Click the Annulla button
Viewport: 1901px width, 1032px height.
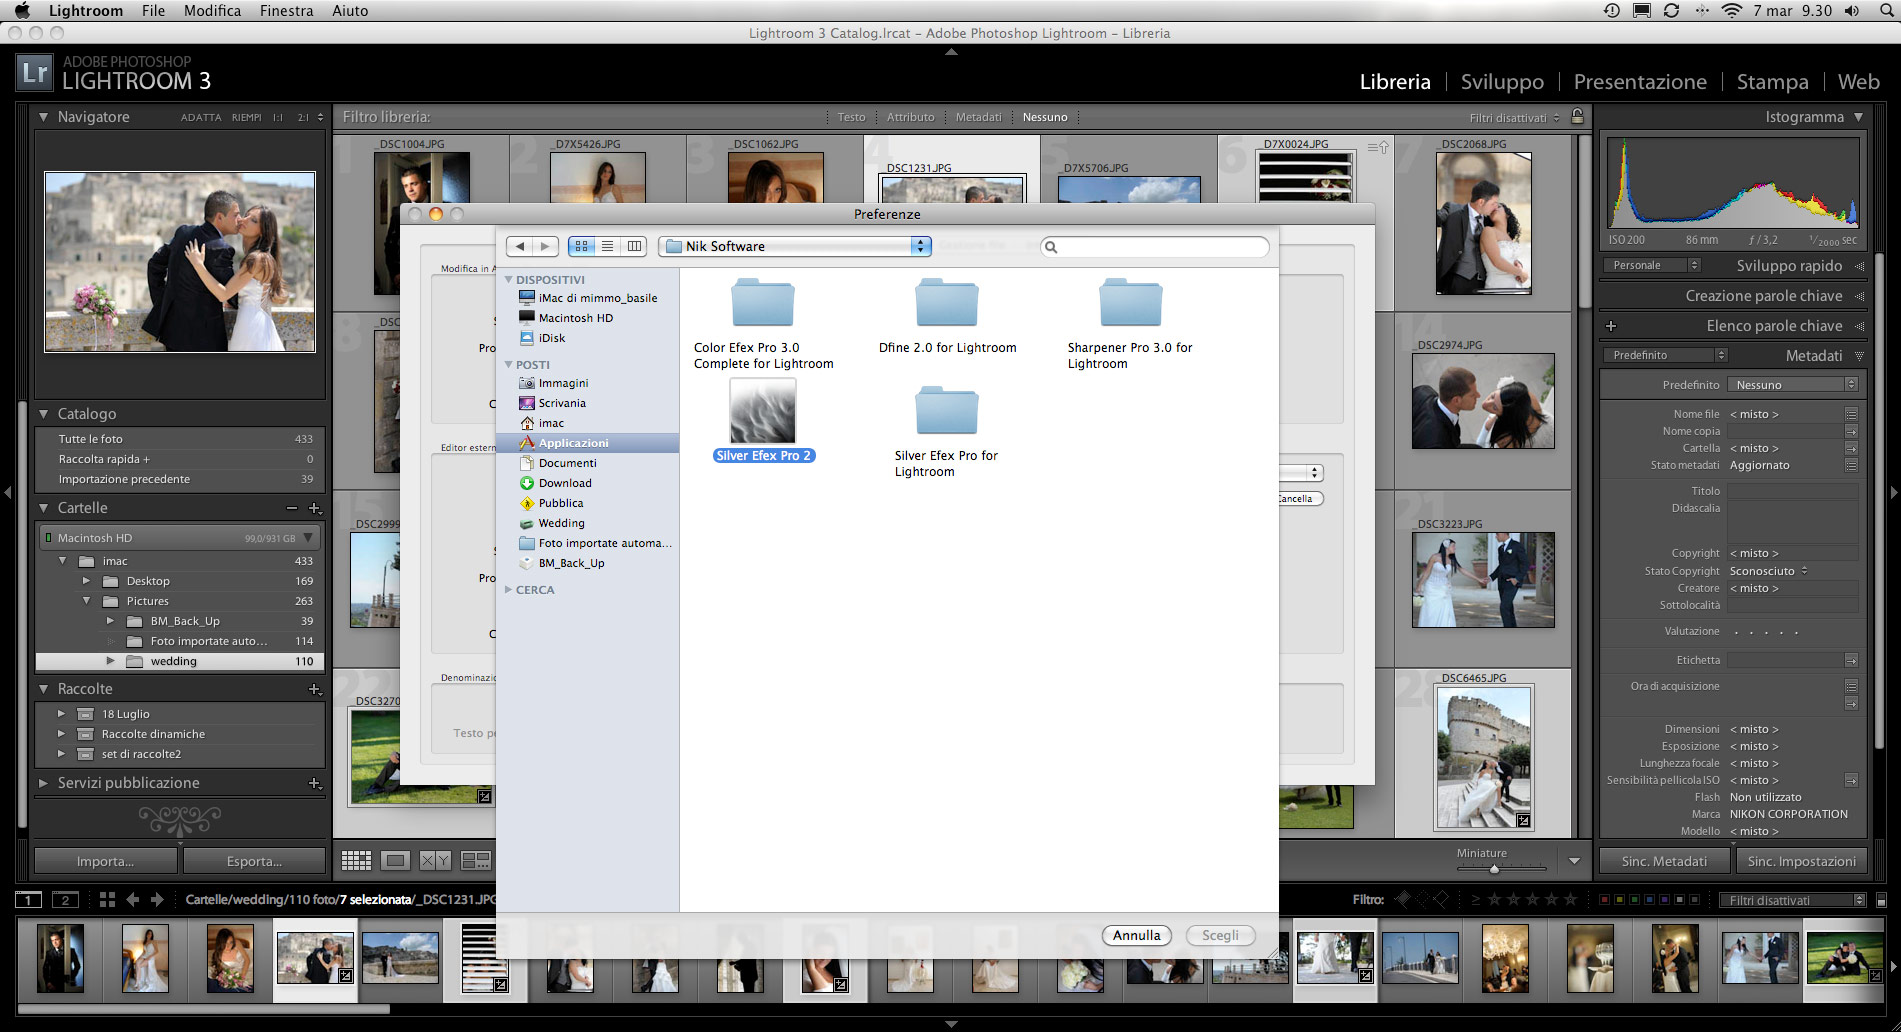pos(1137,935)
